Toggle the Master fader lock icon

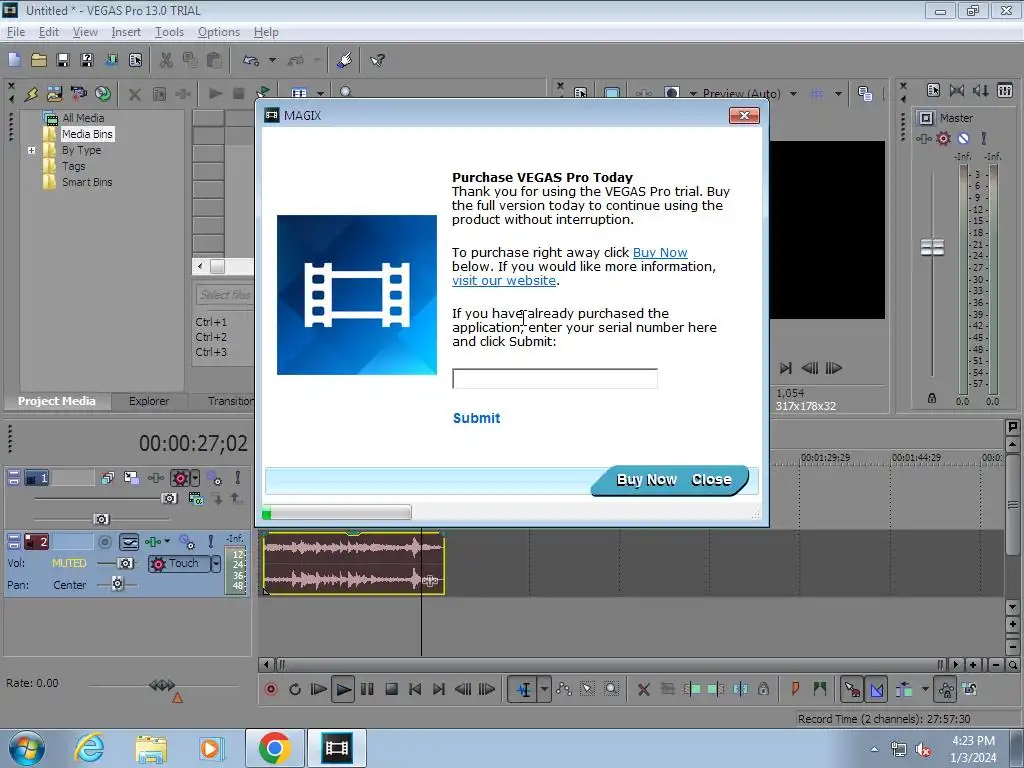coord(932,398)
